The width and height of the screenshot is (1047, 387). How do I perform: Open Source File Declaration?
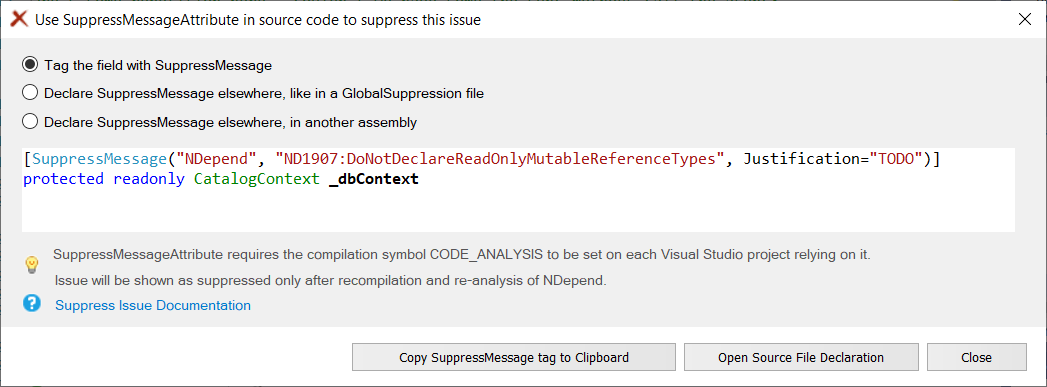[x=801, y=357]
